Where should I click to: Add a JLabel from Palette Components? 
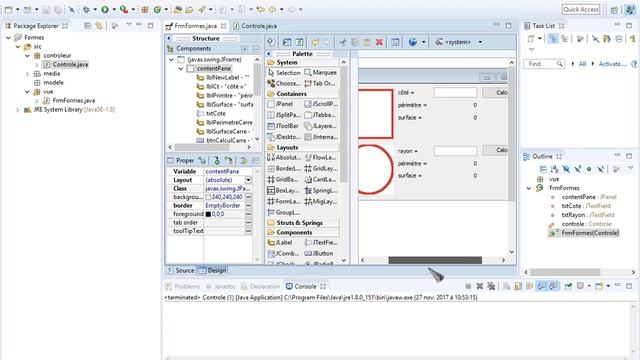coord(280,242)
